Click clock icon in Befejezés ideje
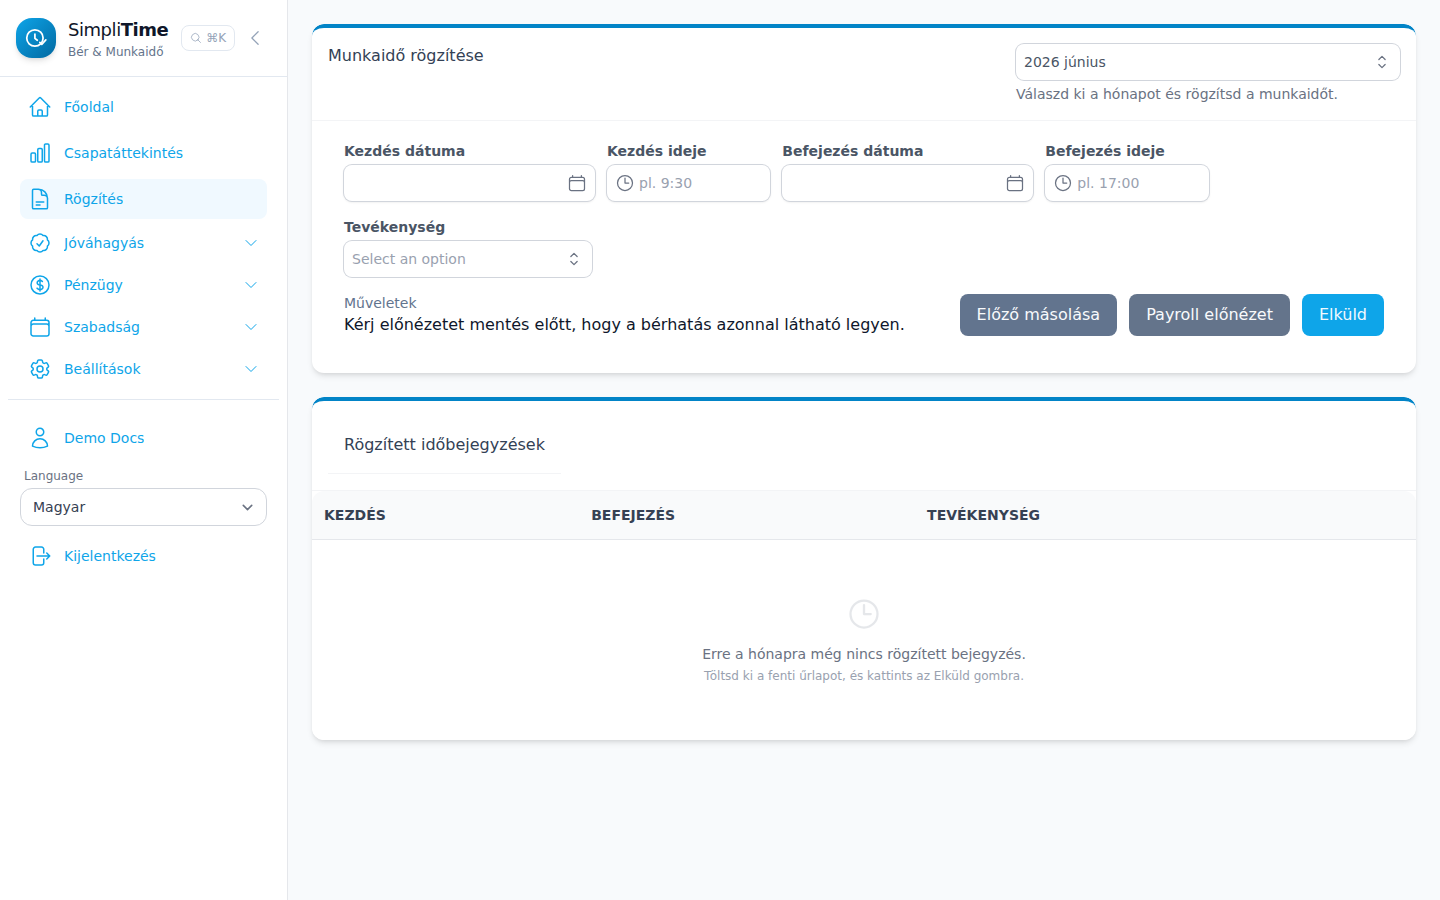The height and width of the screenshot is (900, 1440). coord(1063,183)
